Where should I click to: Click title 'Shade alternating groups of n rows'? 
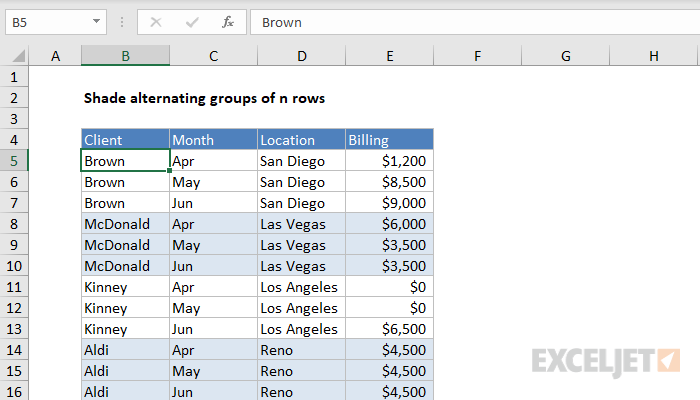click(x=204, y=98)
